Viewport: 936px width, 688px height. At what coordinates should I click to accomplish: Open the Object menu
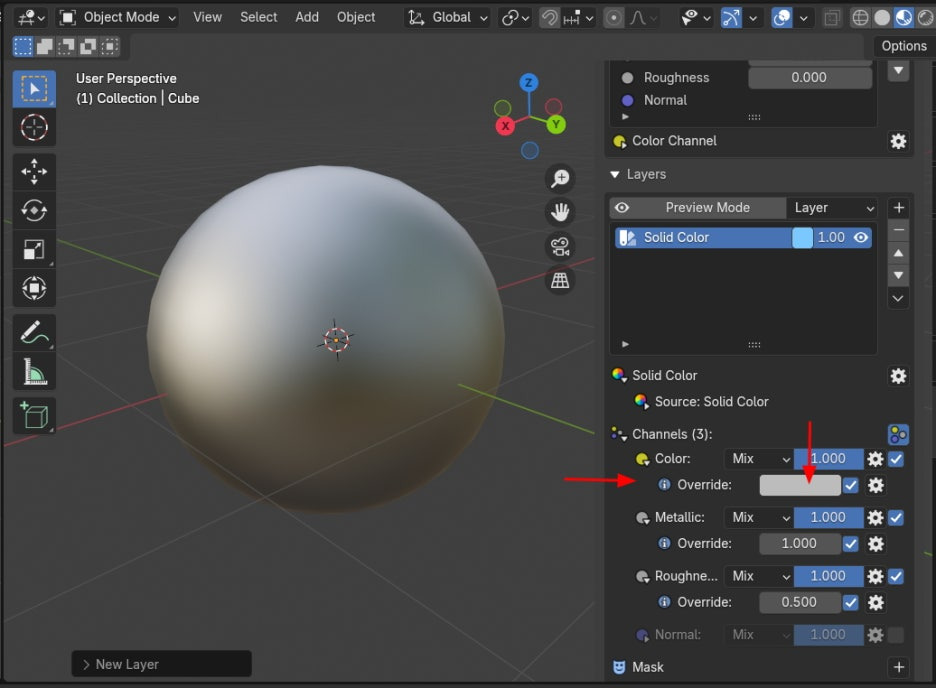(356, 17)
